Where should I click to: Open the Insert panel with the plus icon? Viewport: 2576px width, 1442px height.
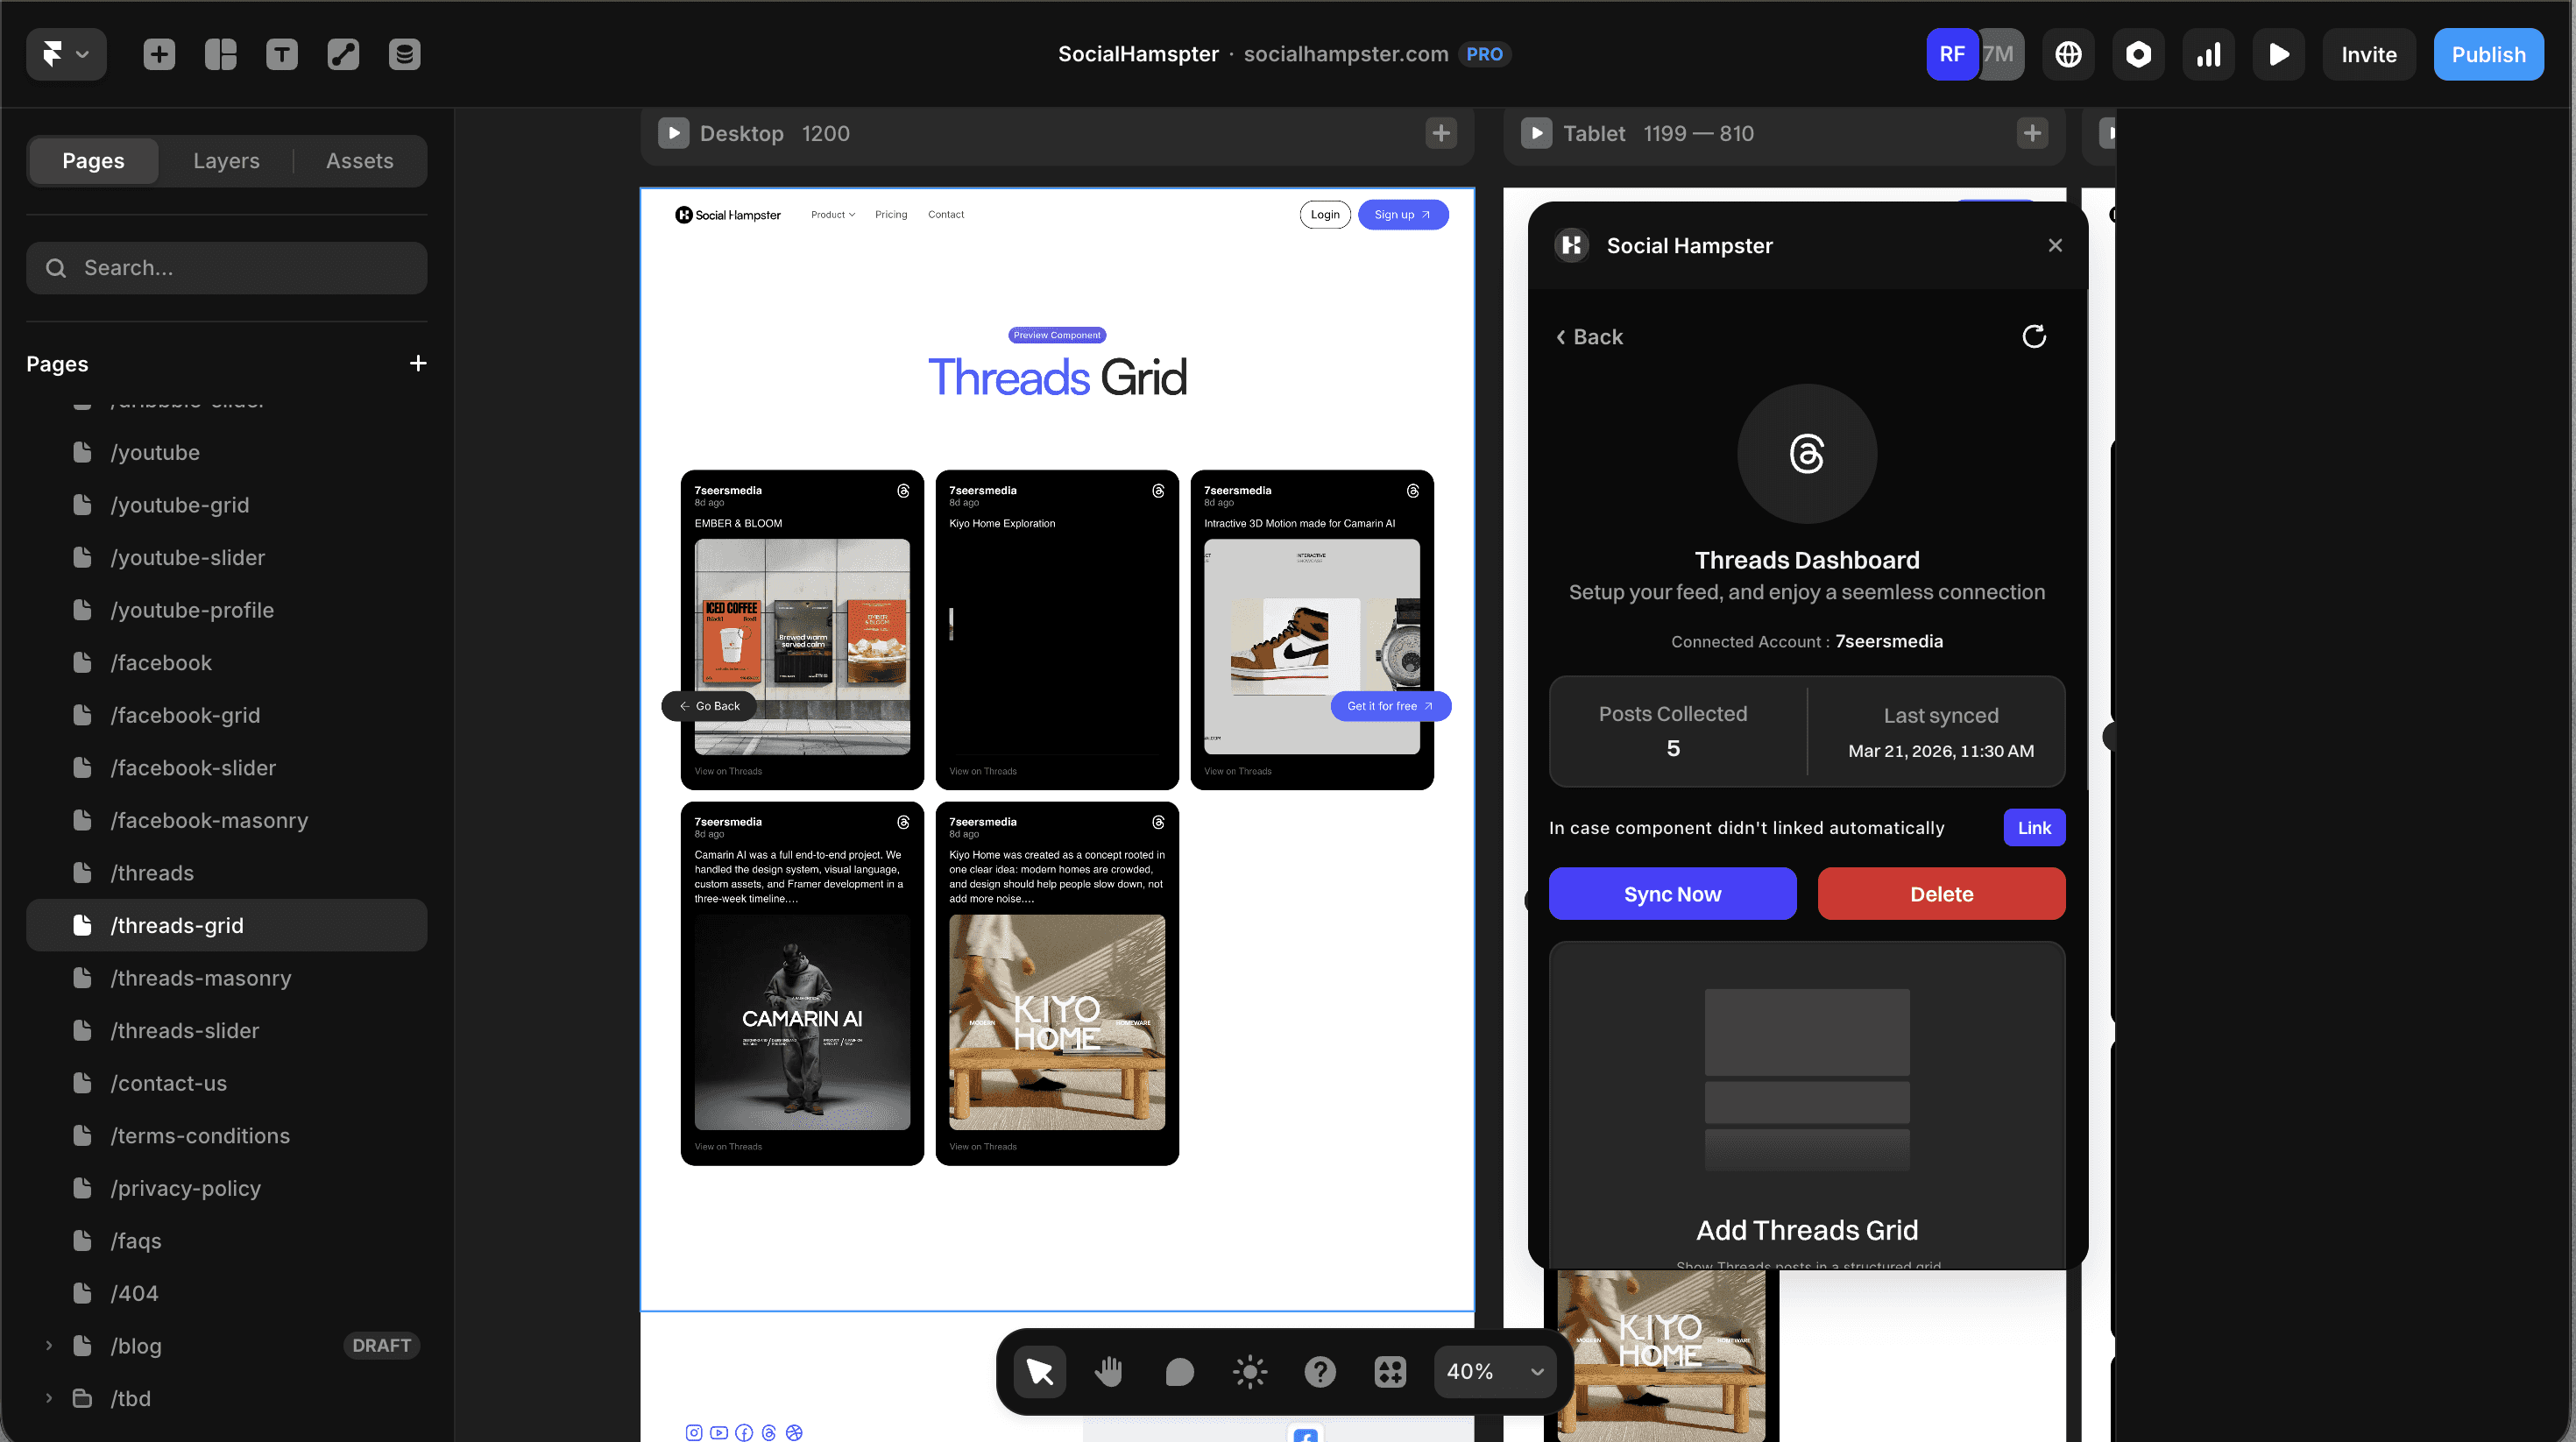coord(158,54)
